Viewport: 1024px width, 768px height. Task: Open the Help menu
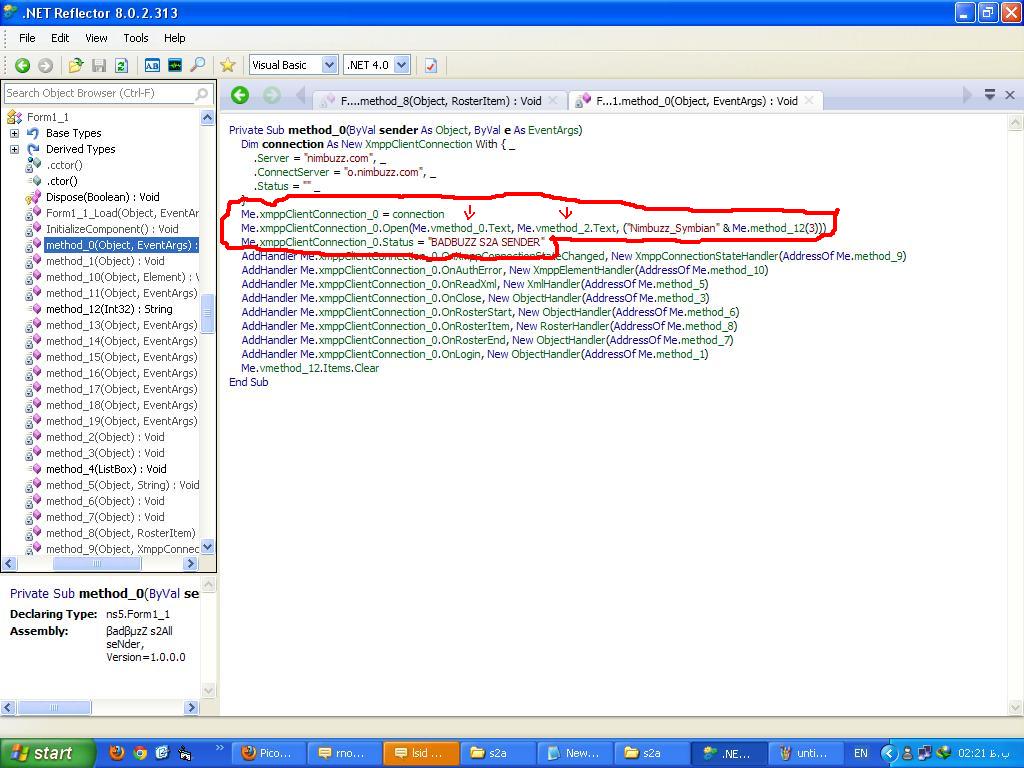(174, 38)
